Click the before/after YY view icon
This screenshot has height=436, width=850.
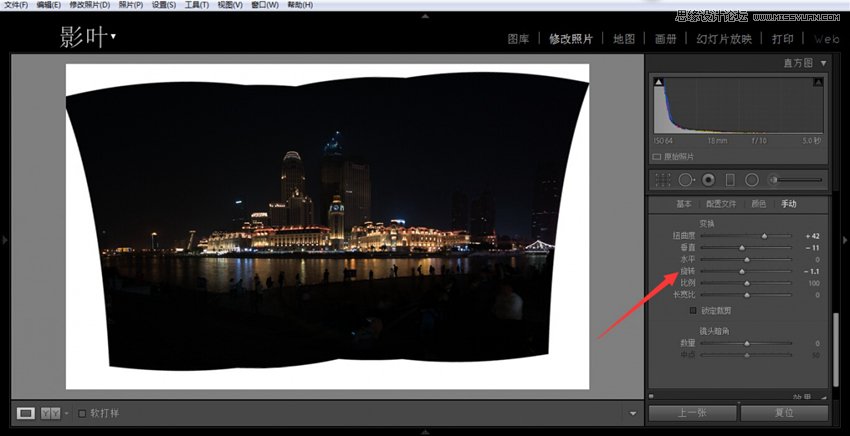(x=51, y=413)
